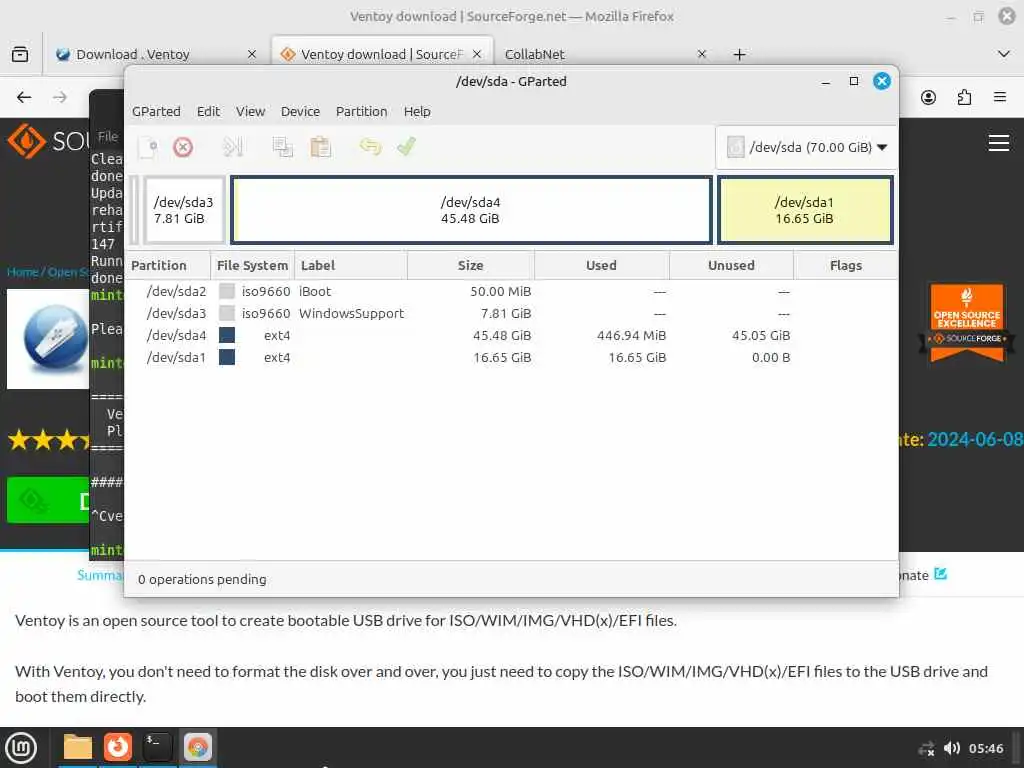Open a new Firefox tab

tap(739, 55)
